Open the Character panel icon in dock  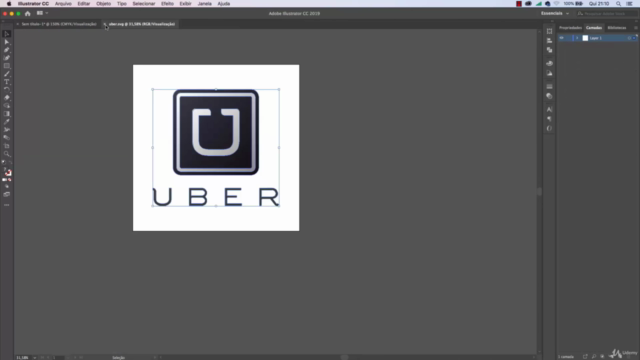(x=549, y=109)
